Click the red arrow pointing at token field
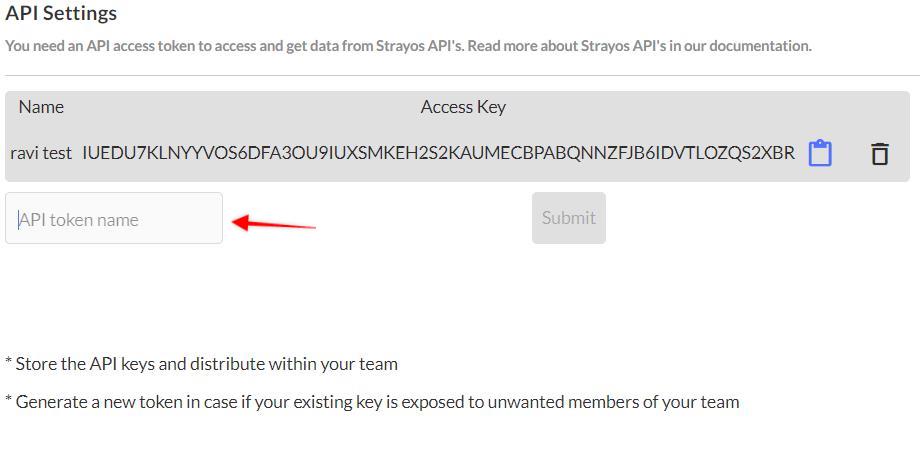Screen dimensions: 920x467 pos(273,223)
